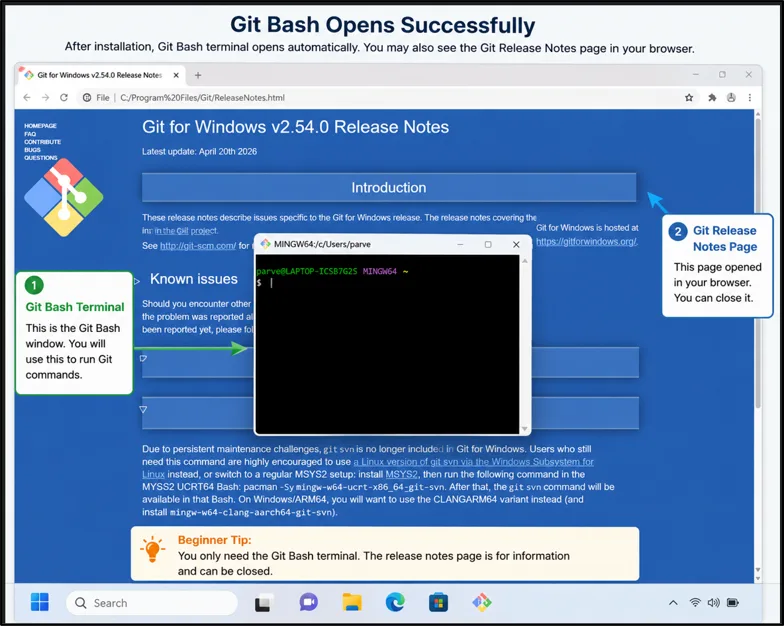784x626 pixels.
Task: Bookmark the page with the star icon
Action: (x=689, y=98)
